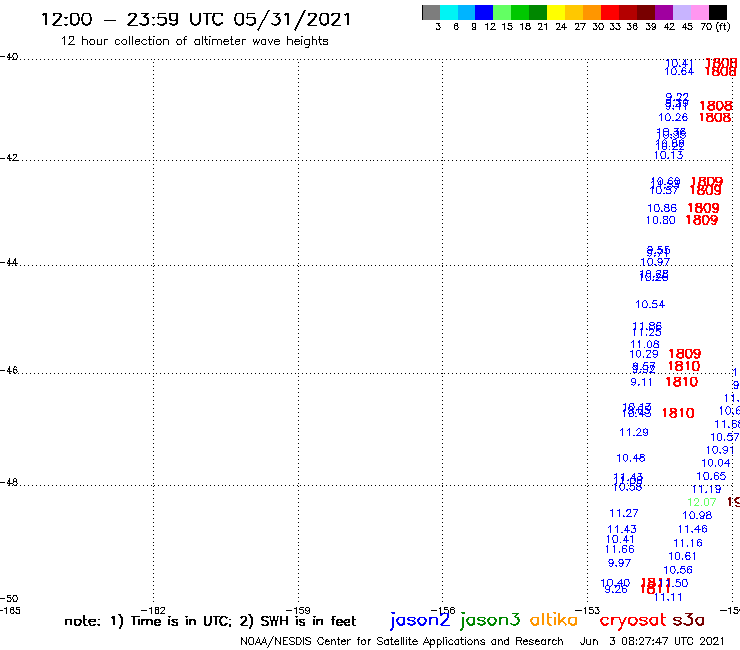The width and height of the screenshot is (740, 650).
Task: Click the wave height value 10.91
Action: point(720,450)
